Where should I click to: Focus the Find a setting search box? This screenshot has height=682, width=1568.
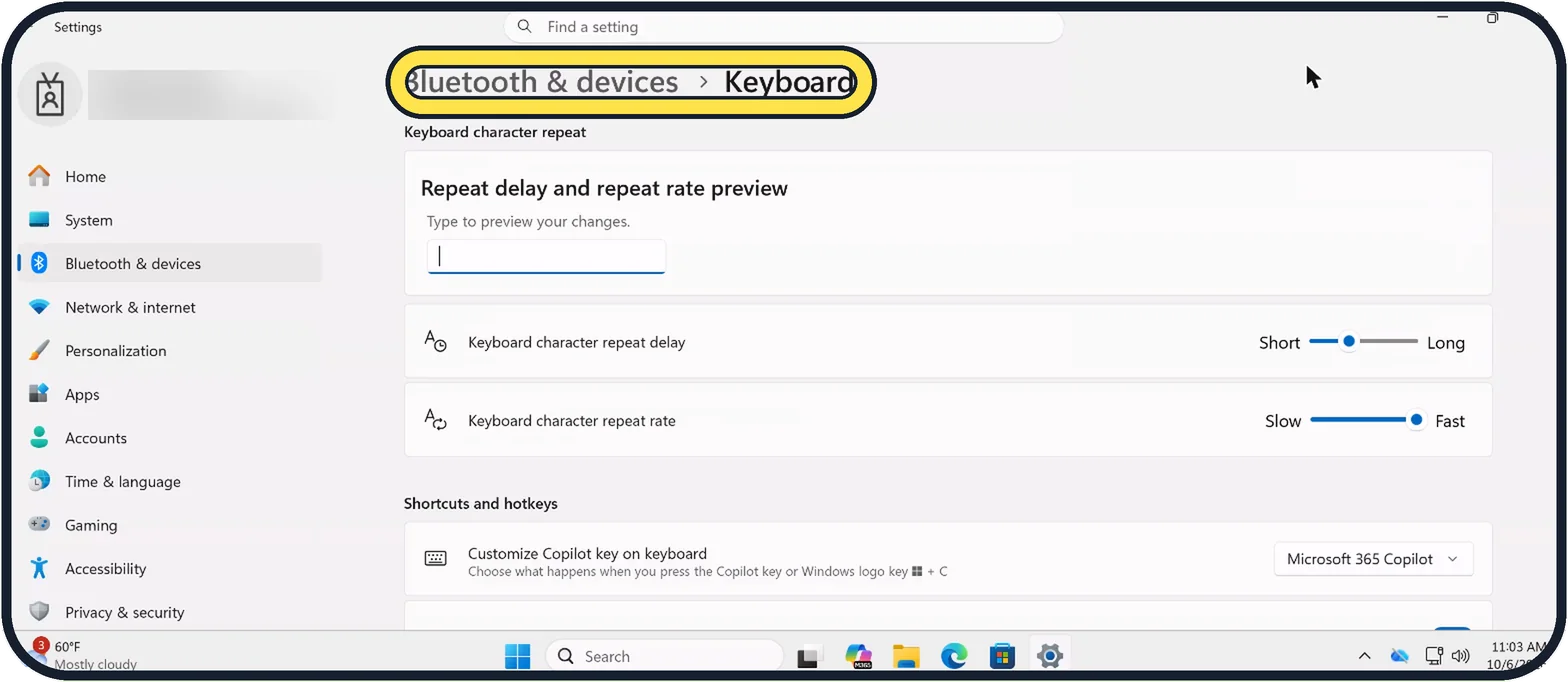[783, 27]
